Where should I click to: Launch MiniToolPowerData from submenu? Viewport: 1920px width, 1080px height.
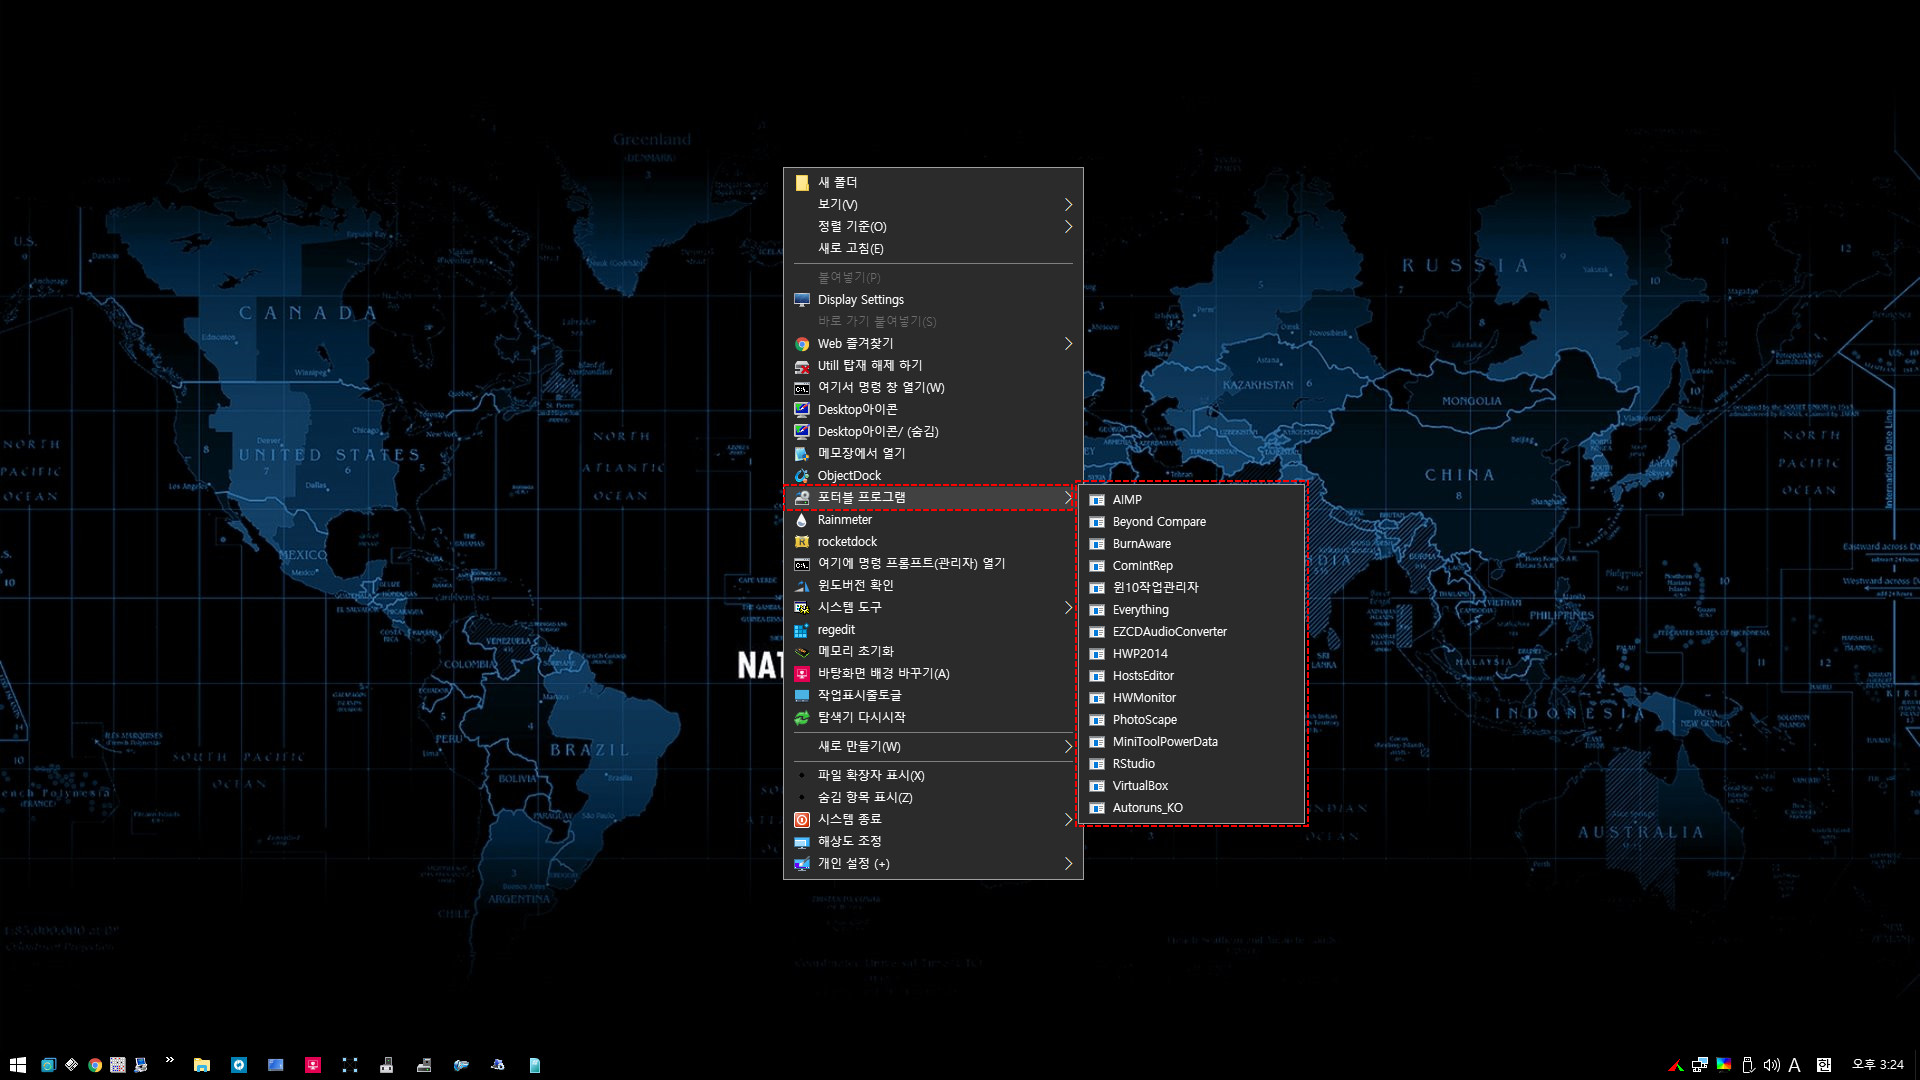tap(1192, 741)
